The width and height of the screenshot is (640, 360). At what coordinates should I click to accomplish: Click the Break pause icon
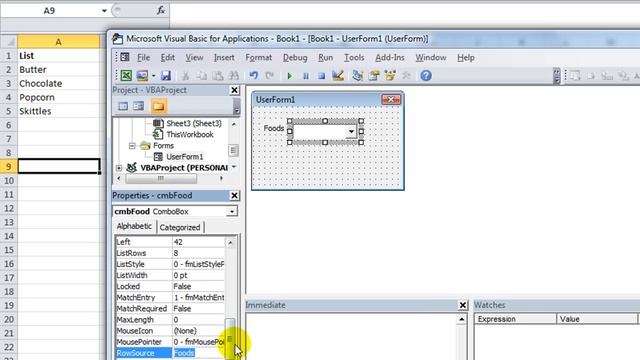[305, 76]
